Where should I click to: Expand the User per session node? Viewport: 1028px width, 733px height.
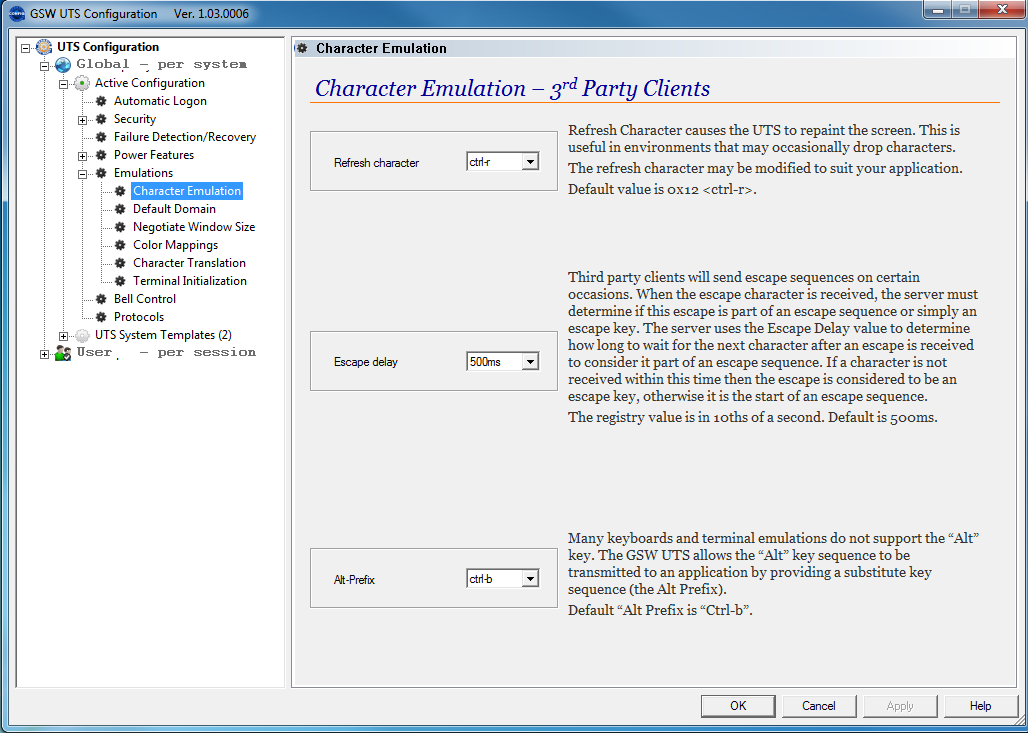click(x=45, y=354)
